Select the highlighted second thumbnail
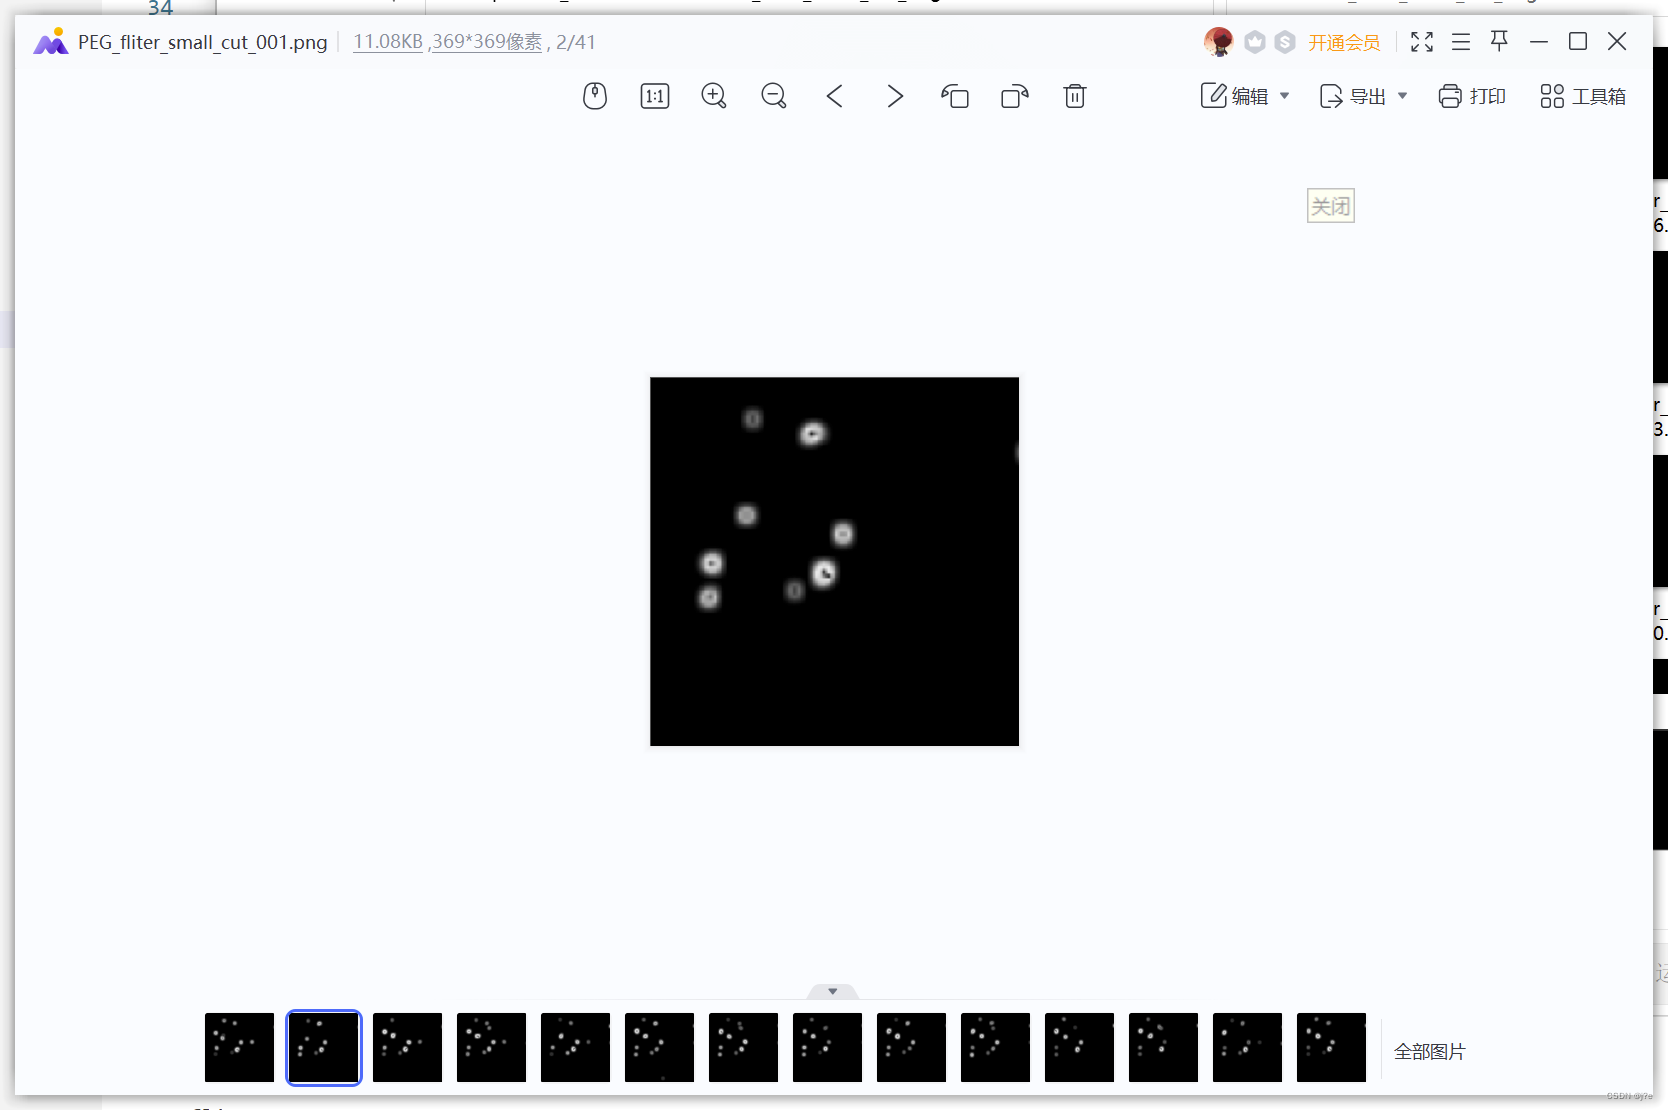This screenshot has width=1668, height=1110. [323, 1047]
